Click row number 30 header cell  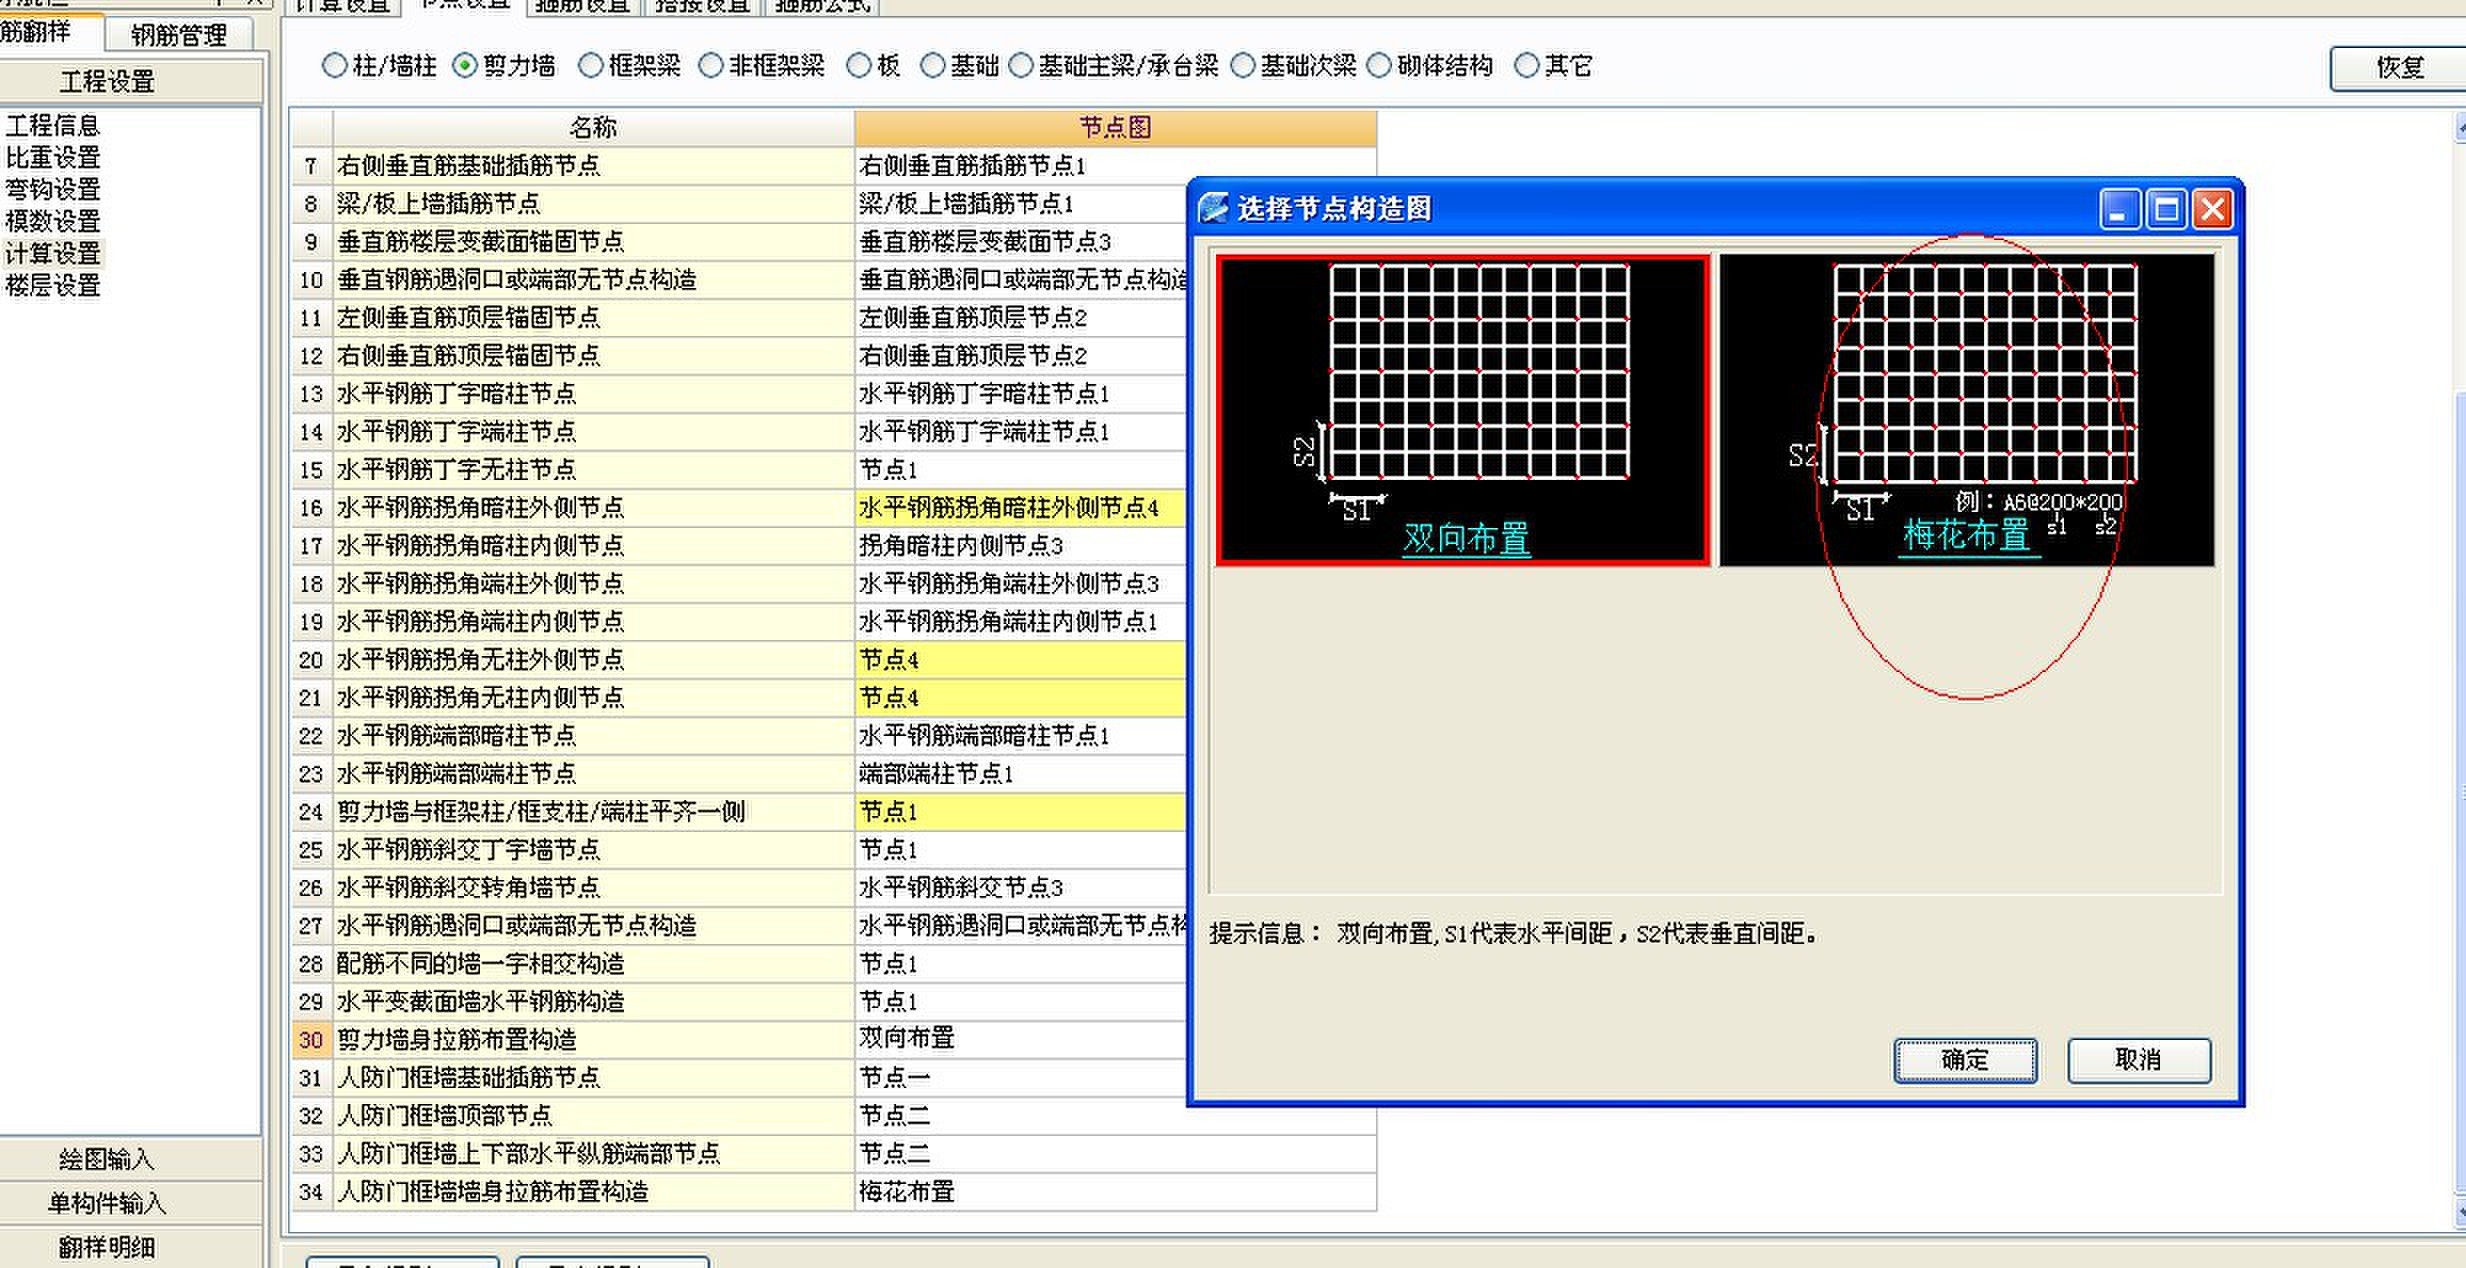[311, 1040]
